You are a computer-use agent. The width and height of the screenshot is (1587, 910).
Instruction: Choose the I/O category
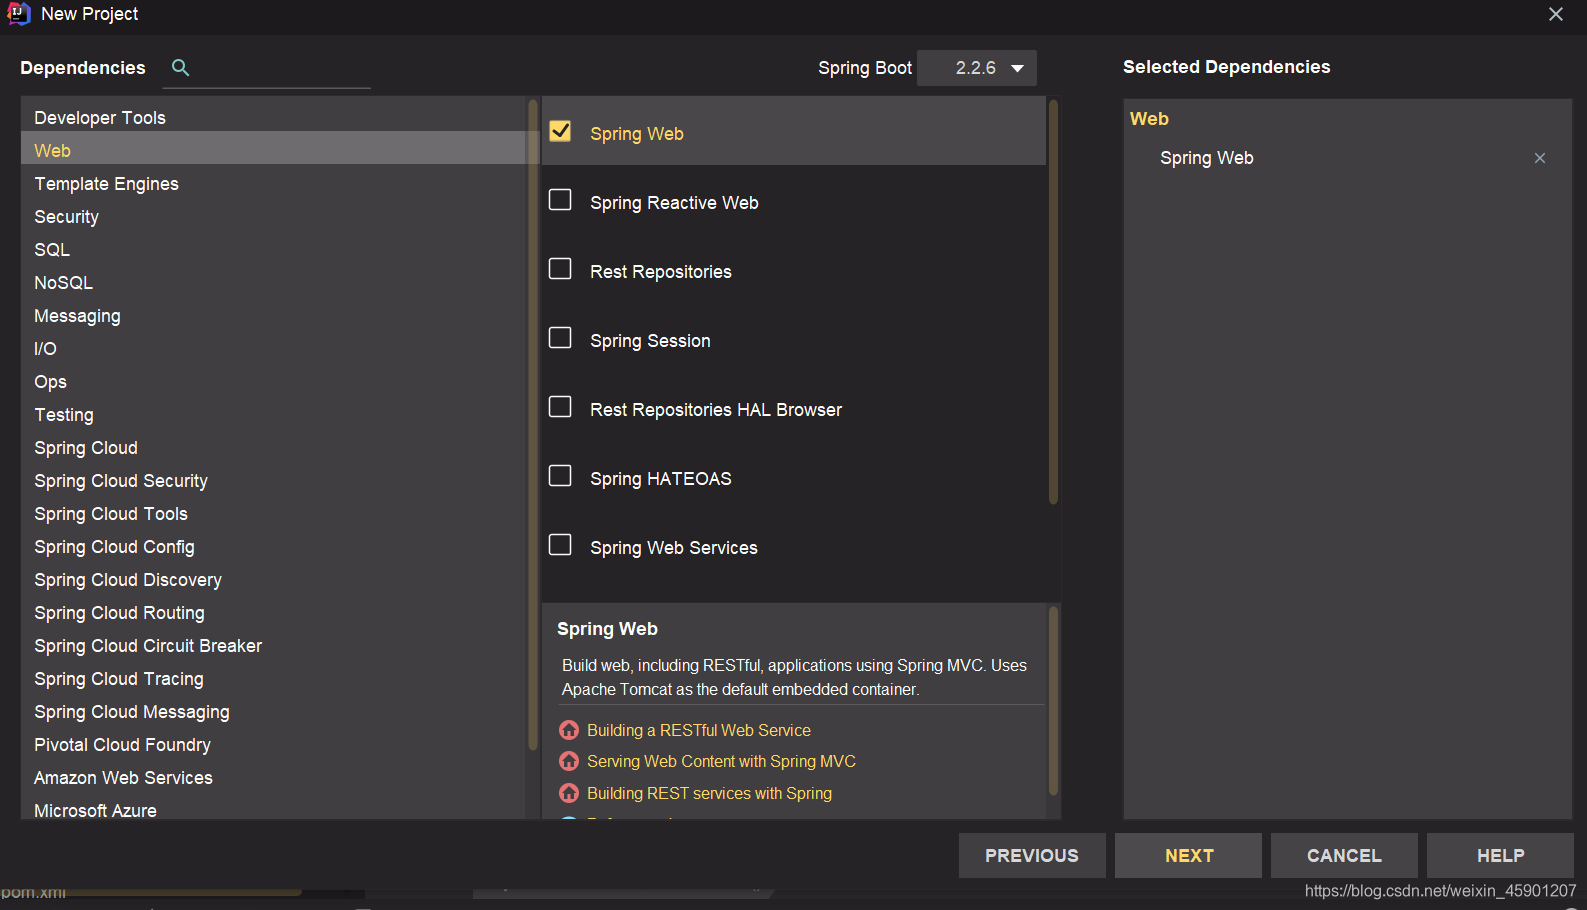pyautogui.click(x=274, y=349)
